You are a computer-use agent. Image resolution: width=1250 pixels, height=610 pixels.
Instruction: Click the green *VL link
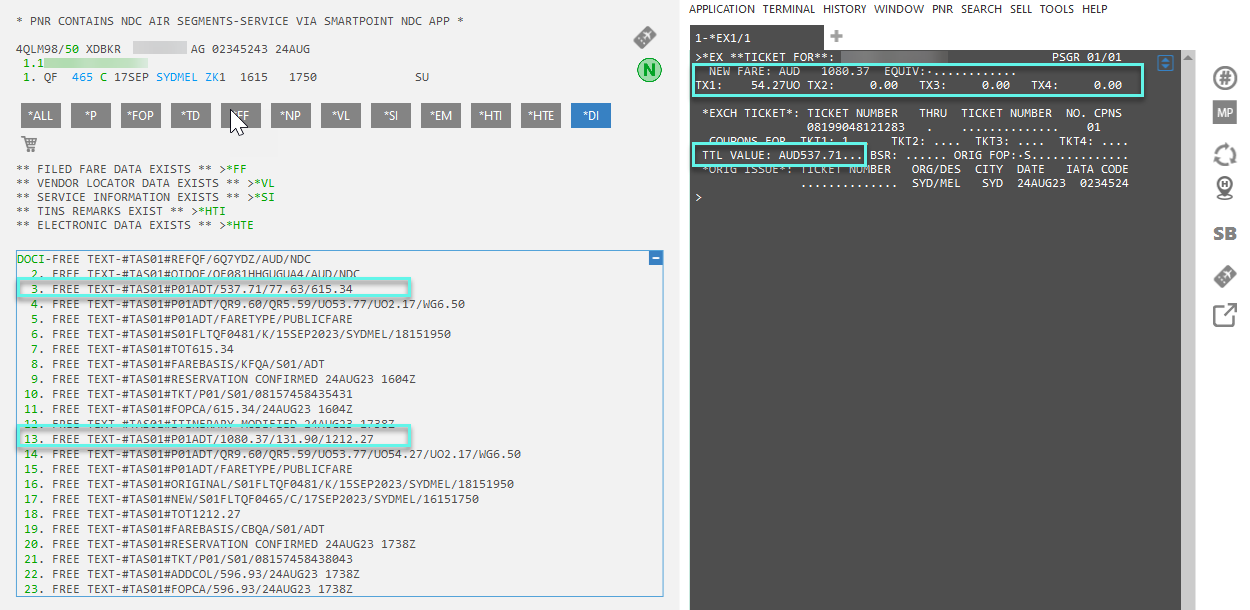click(x=265, y=183)
